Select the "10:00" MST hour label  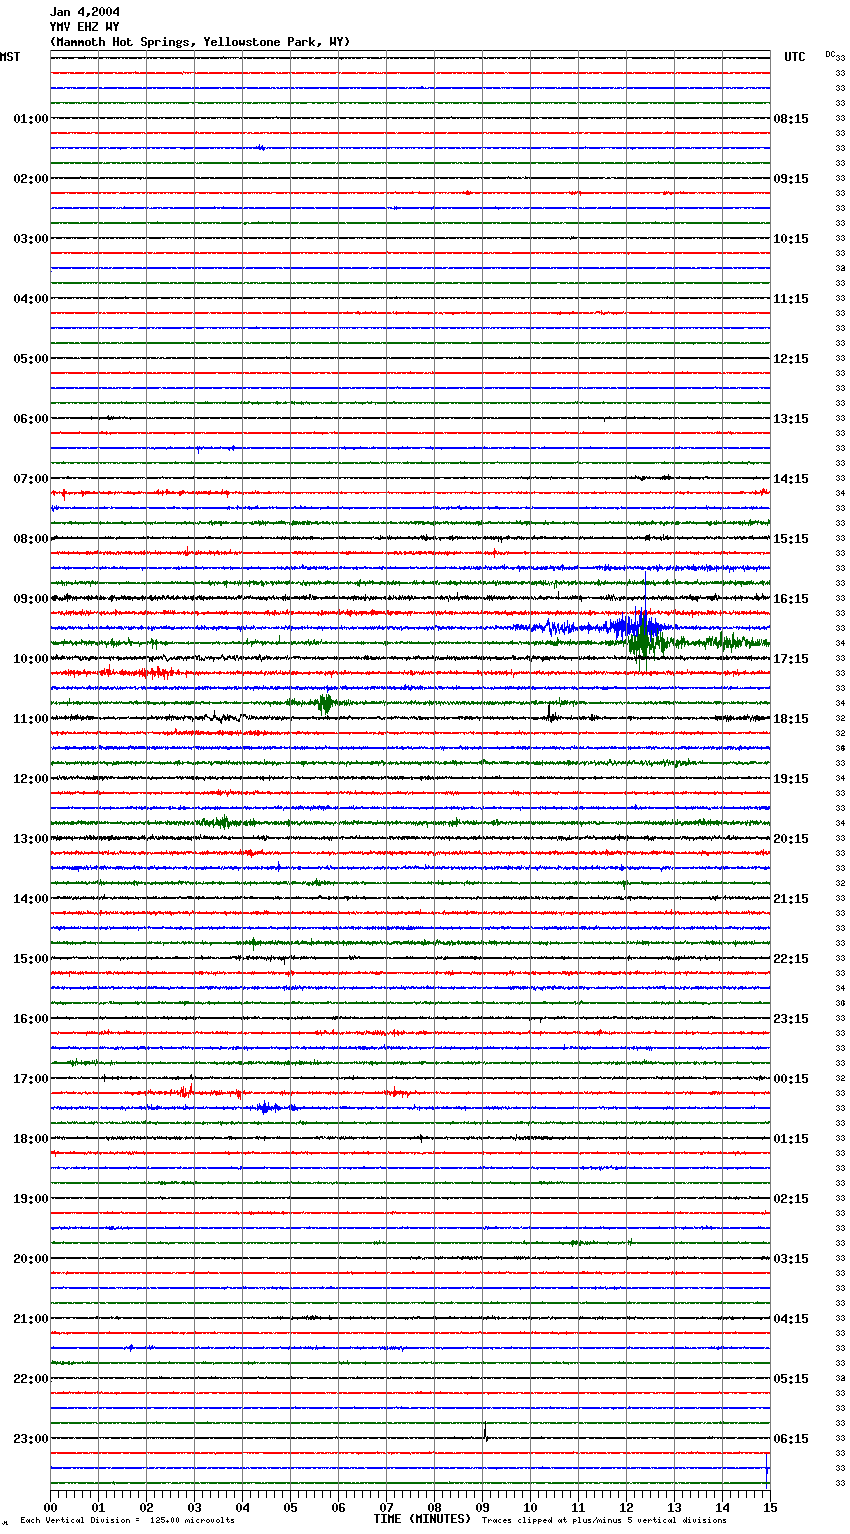coord(31,659)
